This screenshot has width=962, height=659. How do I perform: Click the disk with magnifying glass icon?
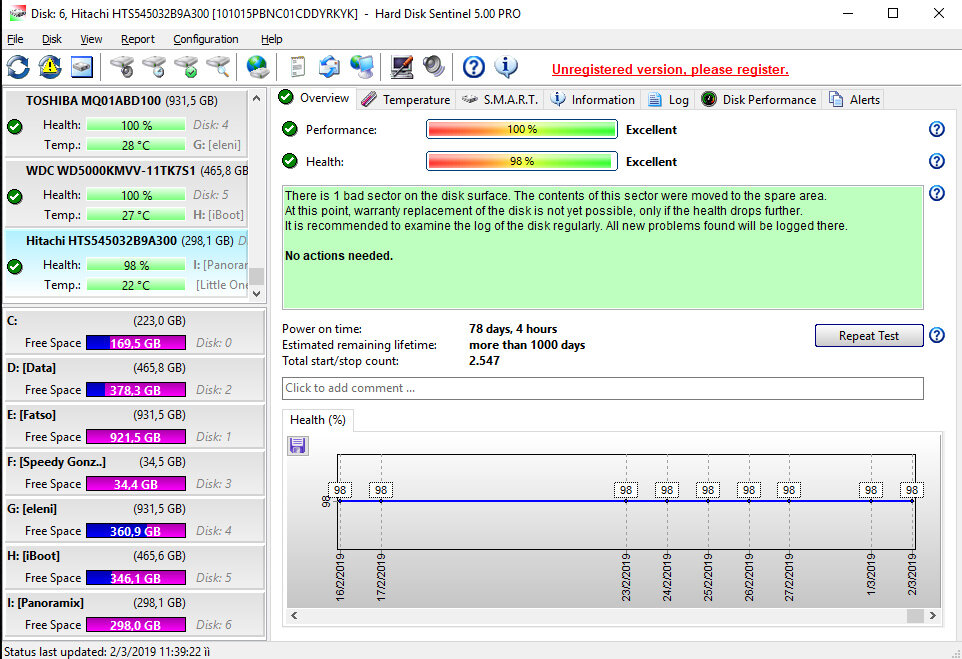[218, 67]
